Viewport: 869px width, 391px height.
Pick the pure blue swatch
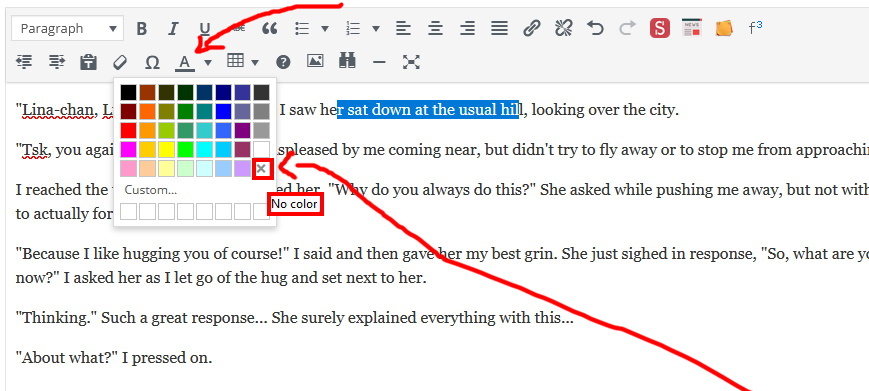click(x=223, y=111)
